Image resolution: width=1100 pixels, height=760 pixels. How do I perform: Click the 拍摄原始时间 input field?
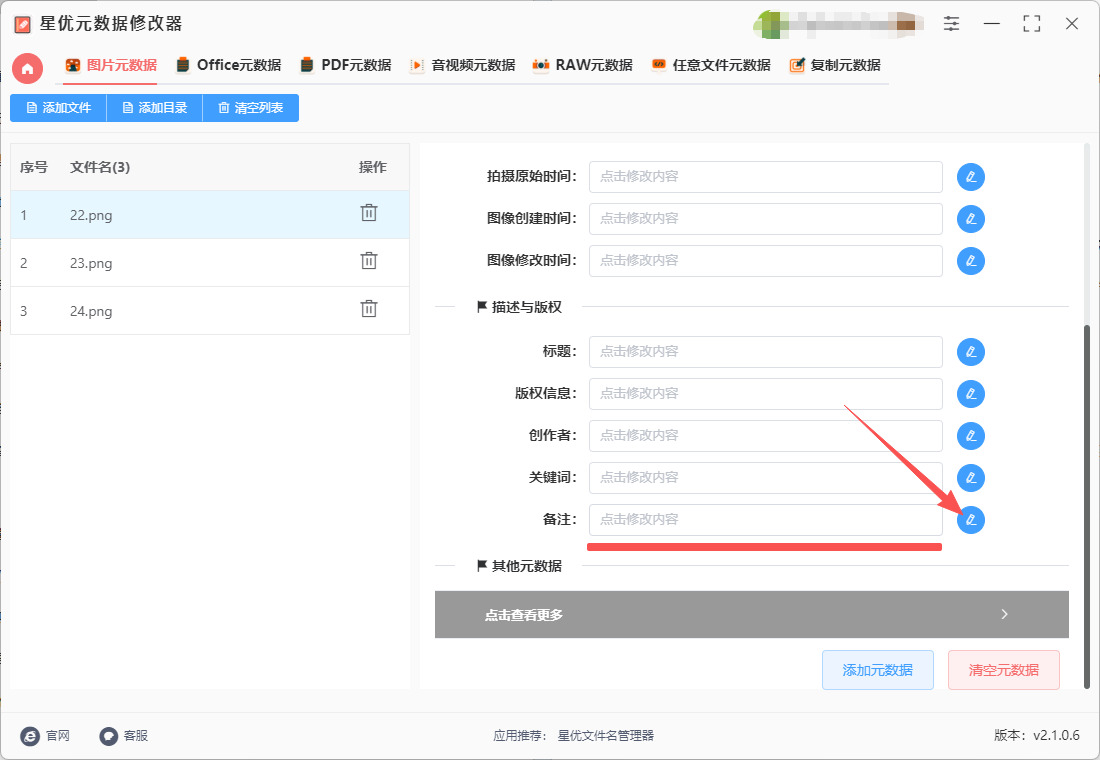(765, 177)
